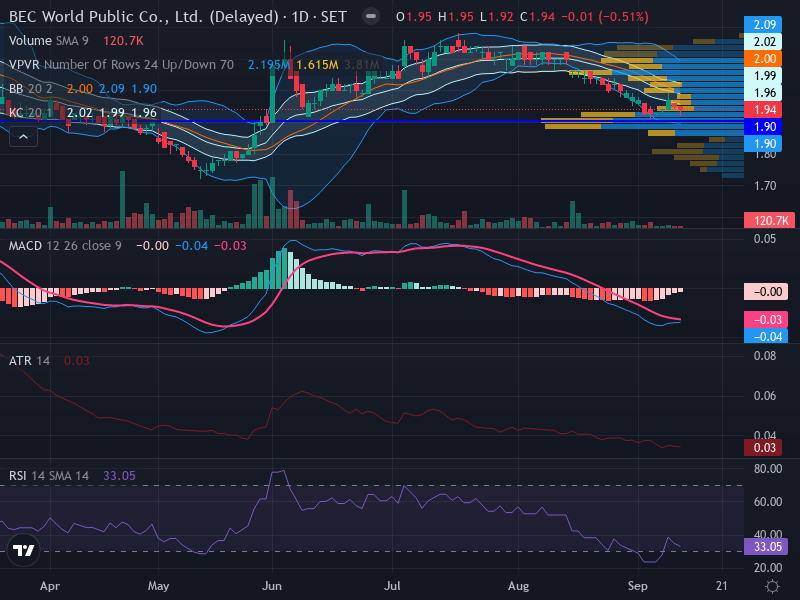
Task: Click the pink -0.03 MACD signal label
Action: pos(766,319)
